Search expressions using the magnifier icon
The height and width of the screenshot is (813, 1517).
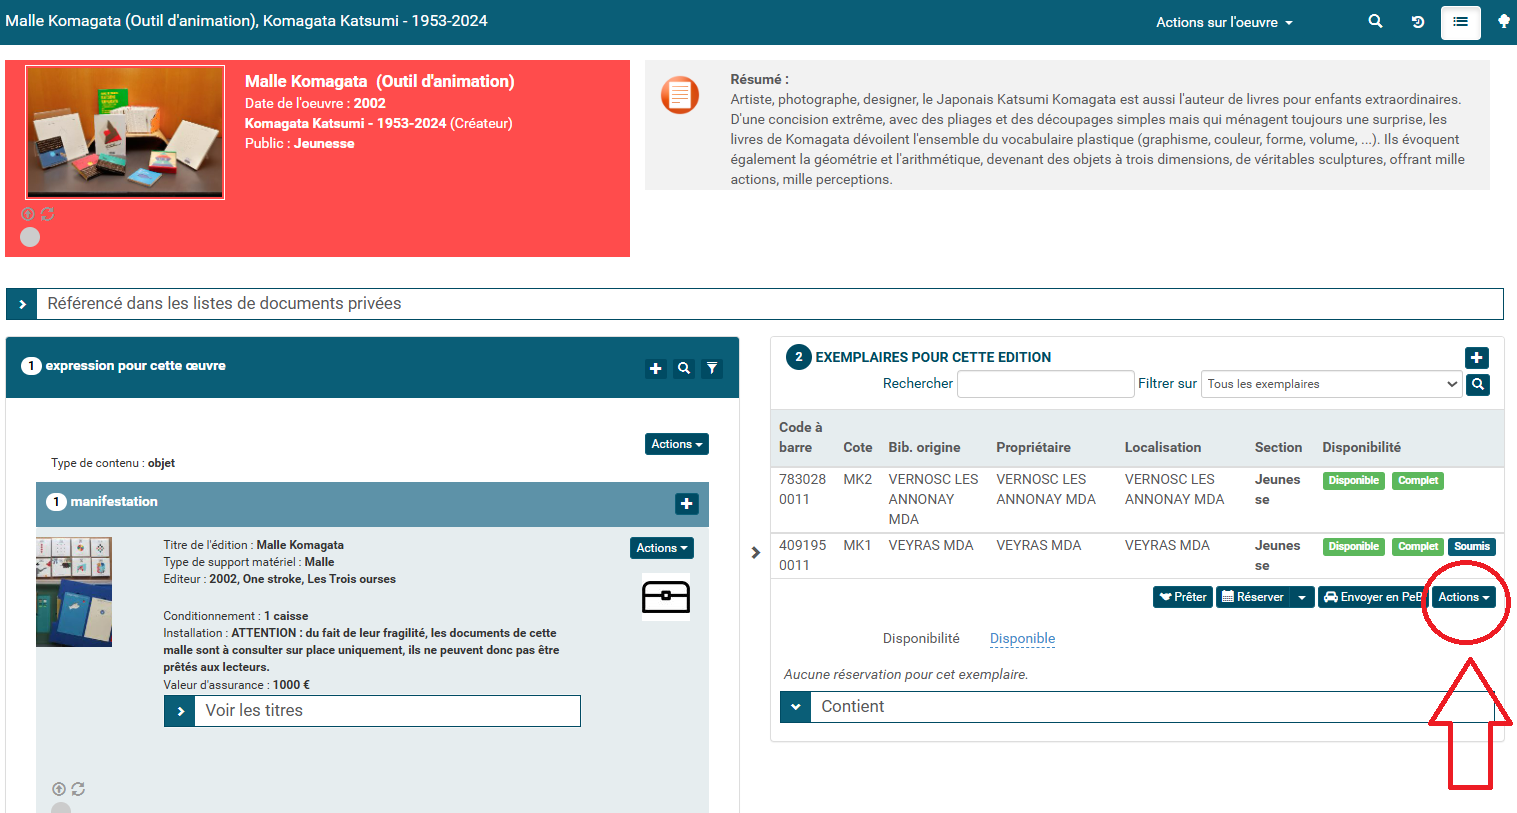pyautogui.click(x=684, y=368)
